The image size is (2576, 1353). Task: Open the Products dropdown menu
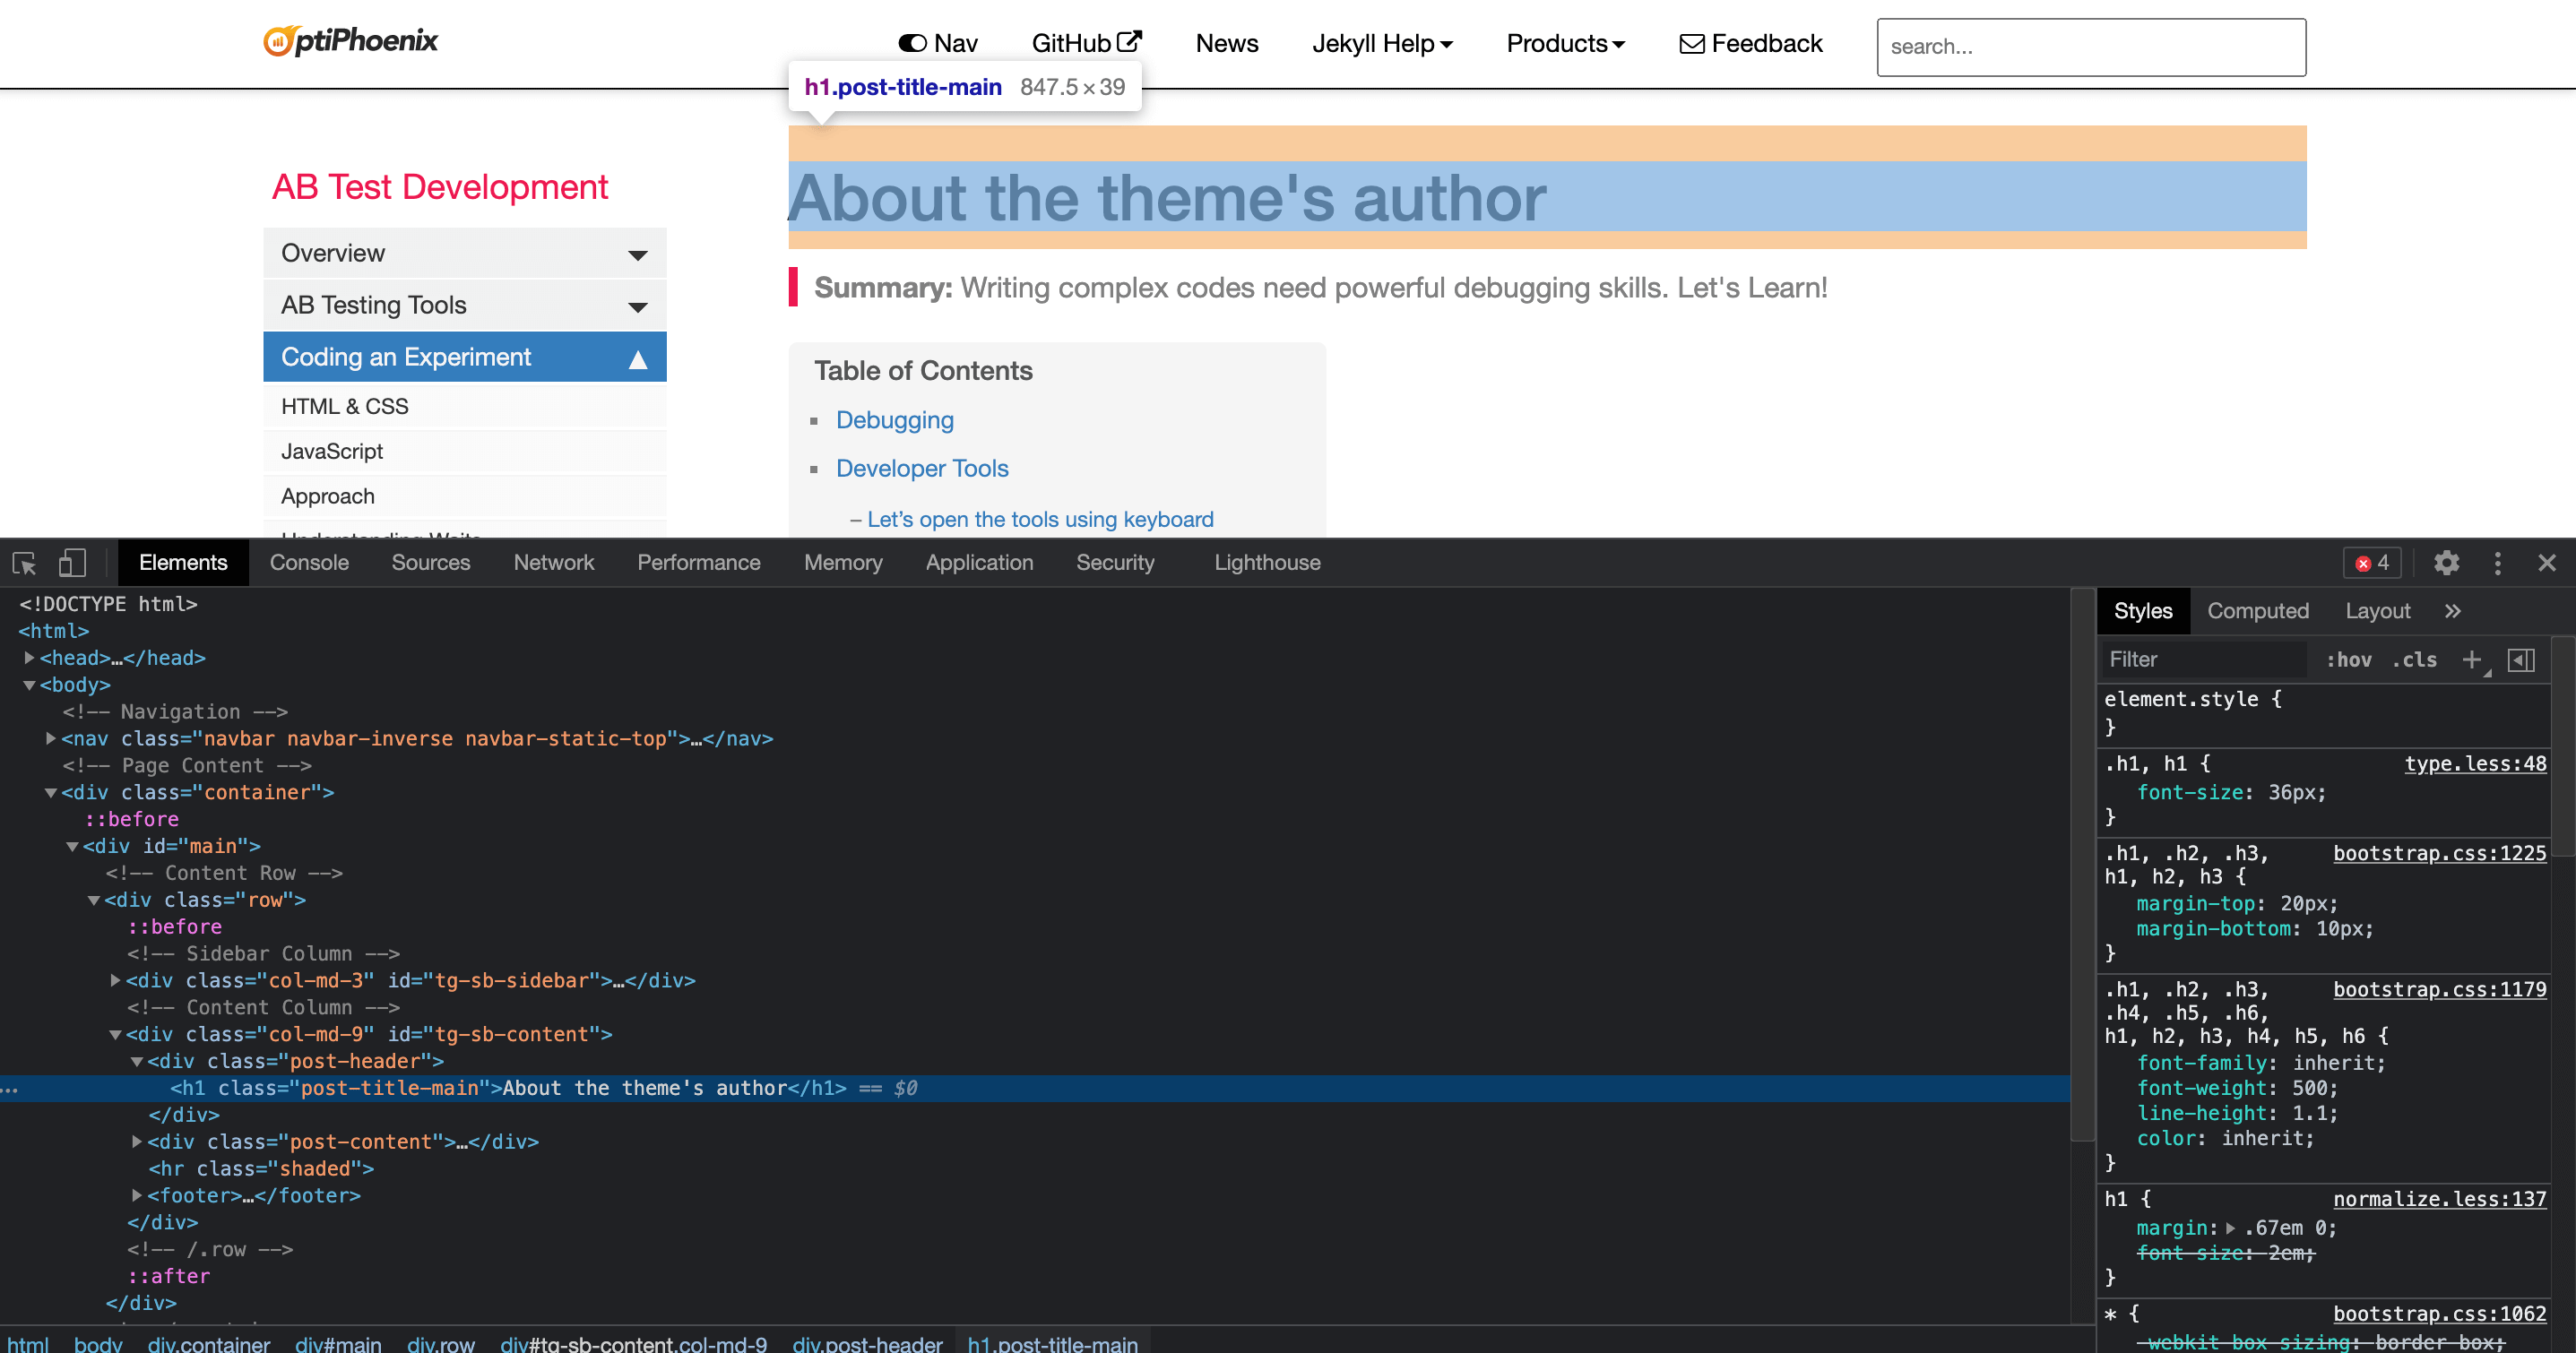(1565, 43)
